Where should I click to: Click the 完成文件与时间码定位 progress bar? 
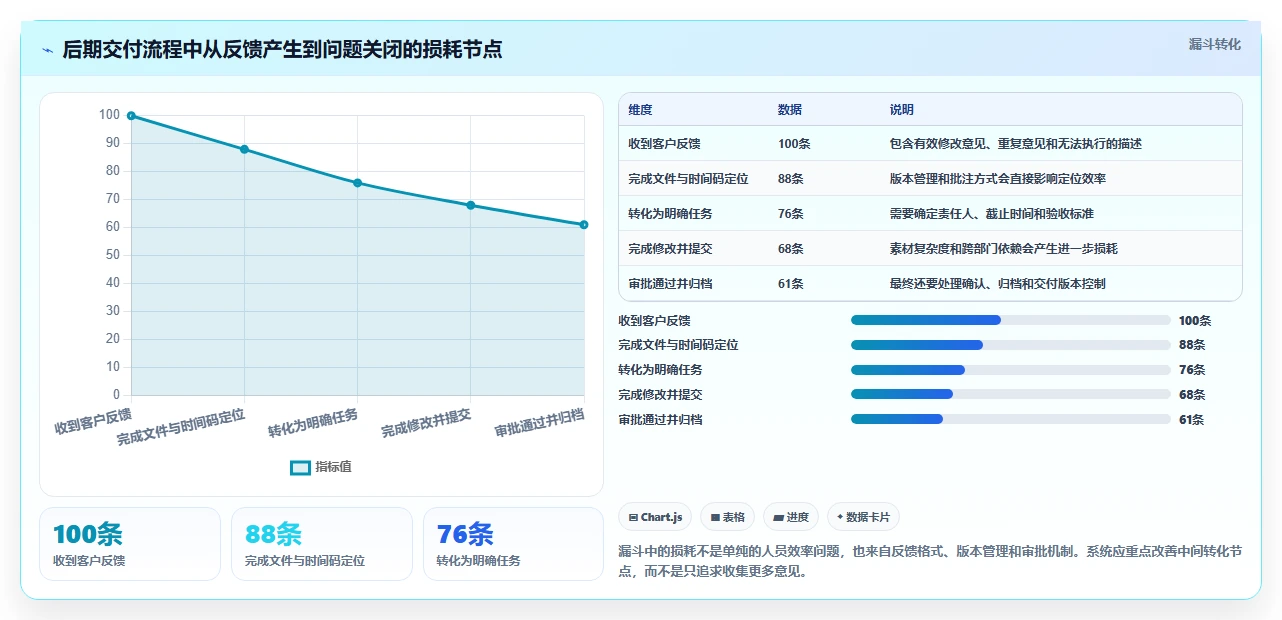tap(1010, 345)
